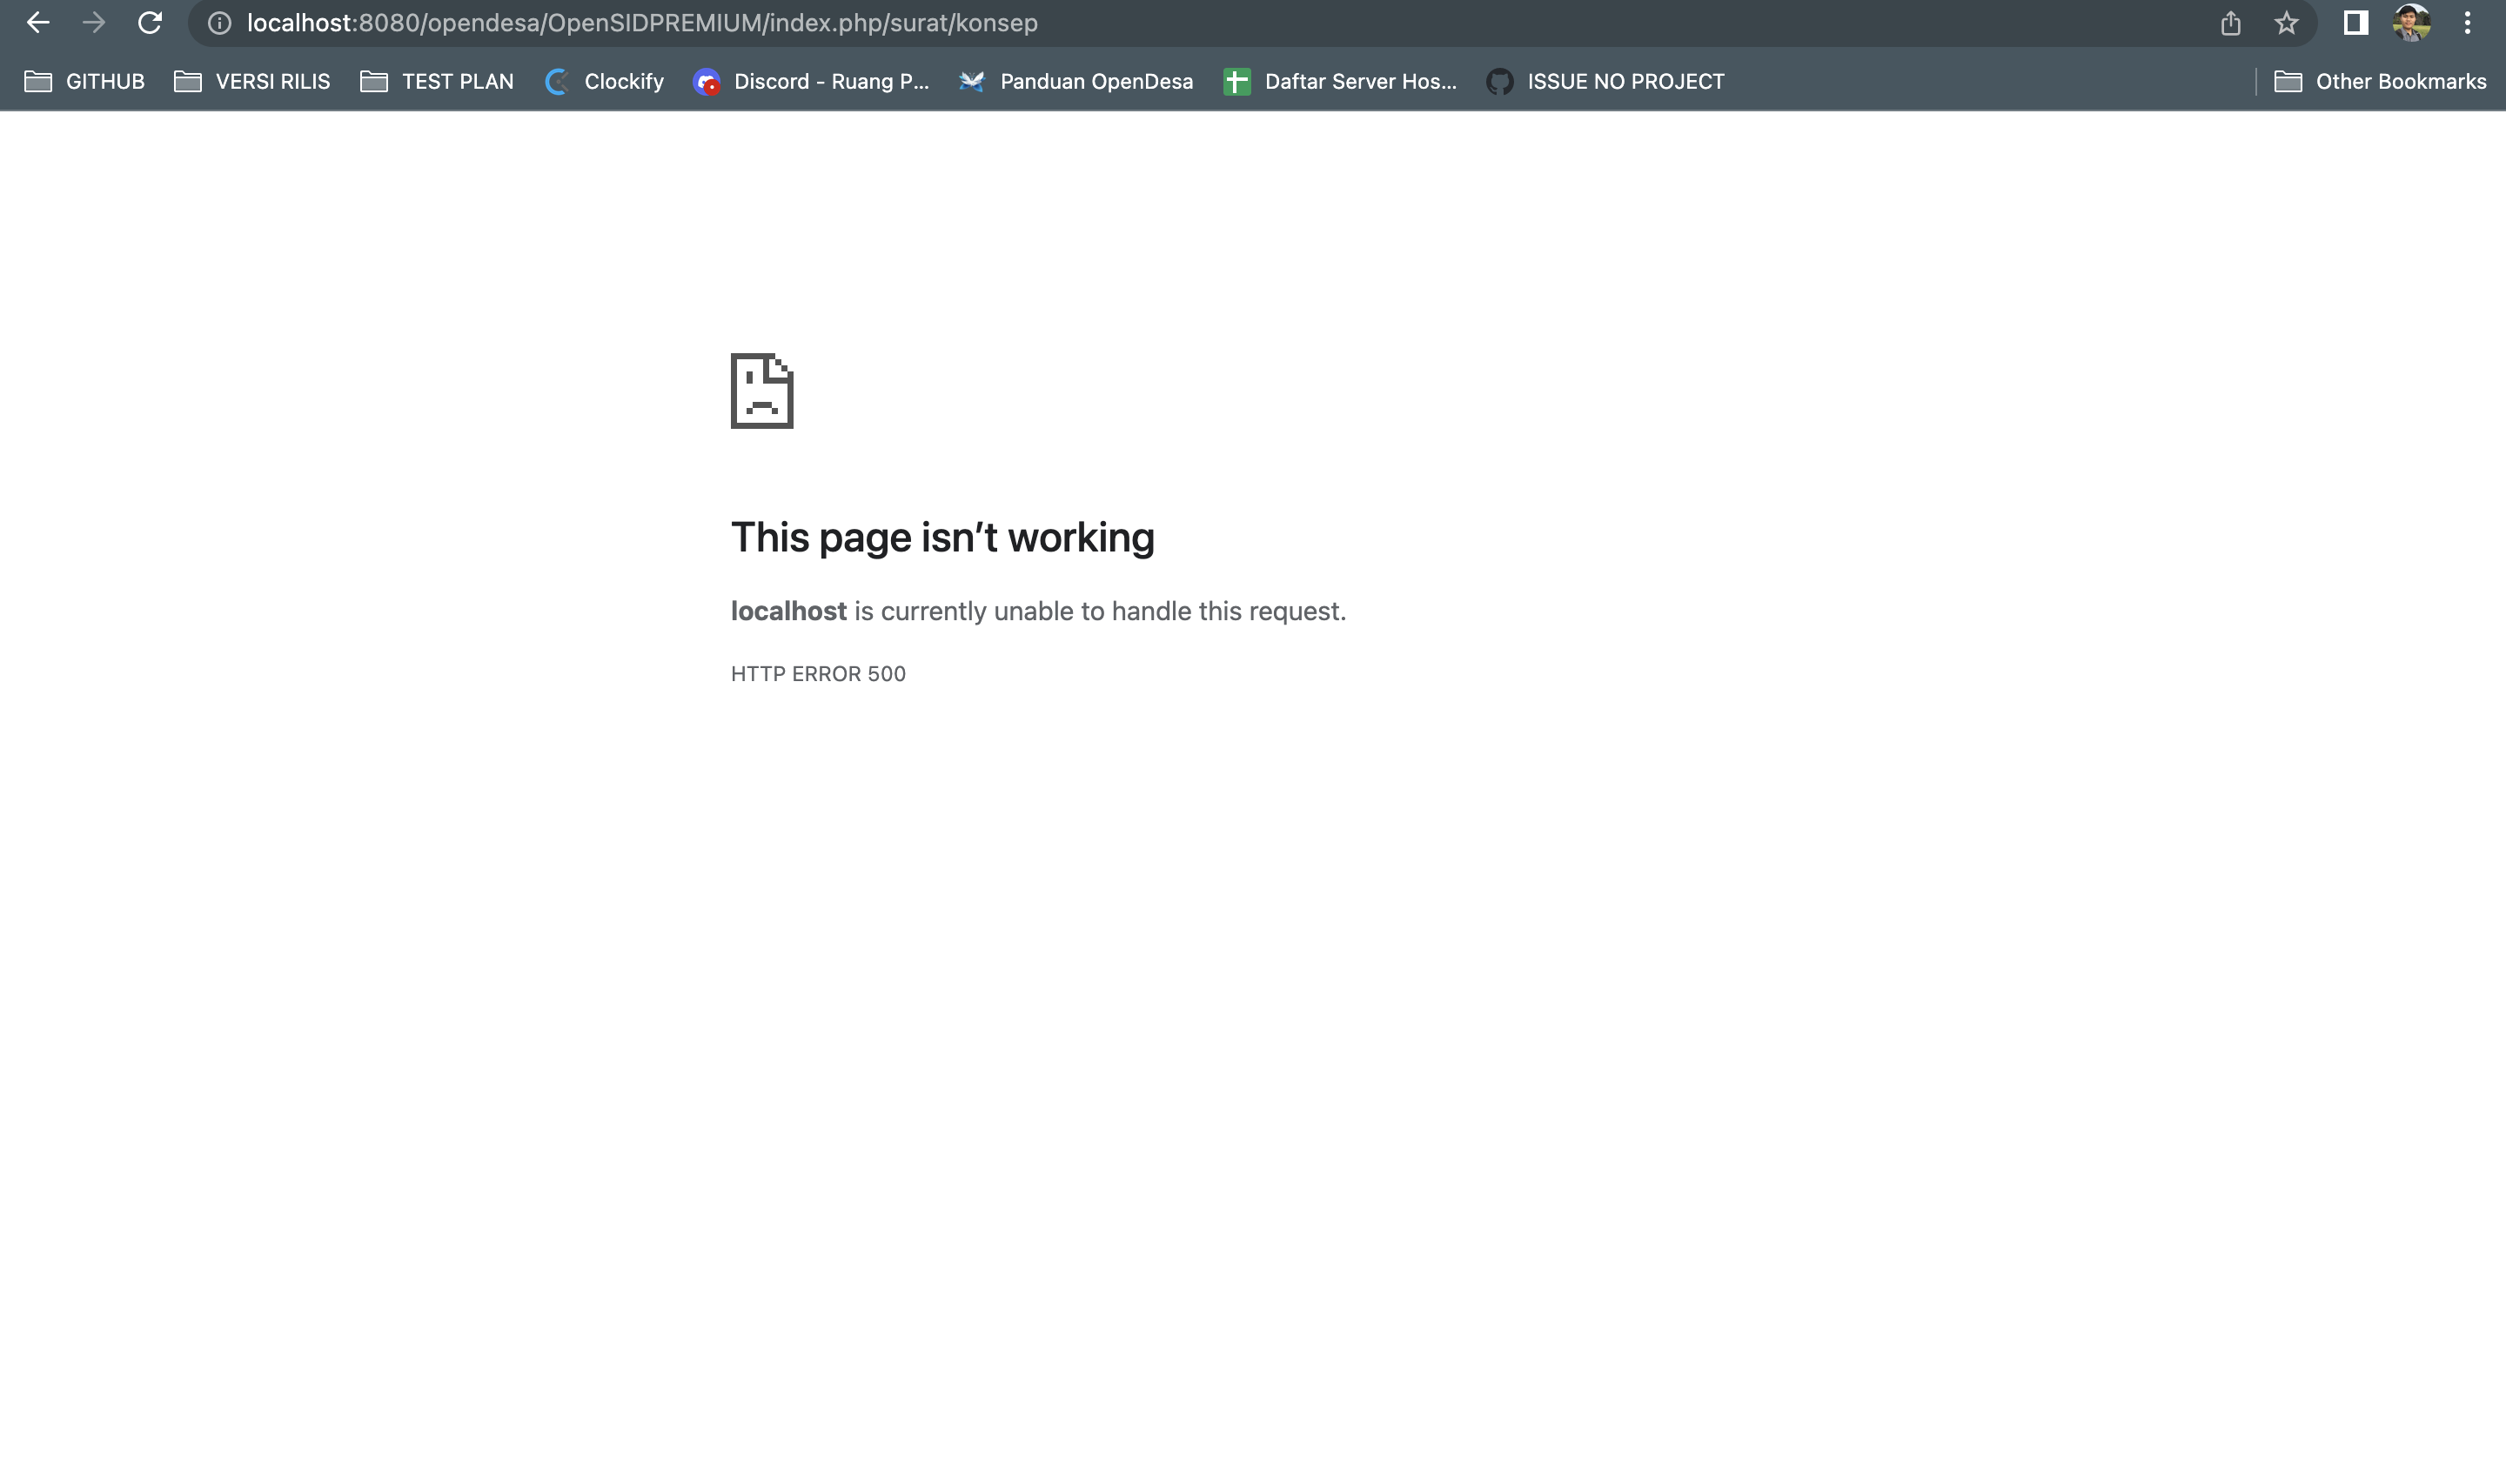Open the Daftar Server Hos... bookmark
The image size is (2506, 1484).
pyautogui.click(x=1341, y=81)
